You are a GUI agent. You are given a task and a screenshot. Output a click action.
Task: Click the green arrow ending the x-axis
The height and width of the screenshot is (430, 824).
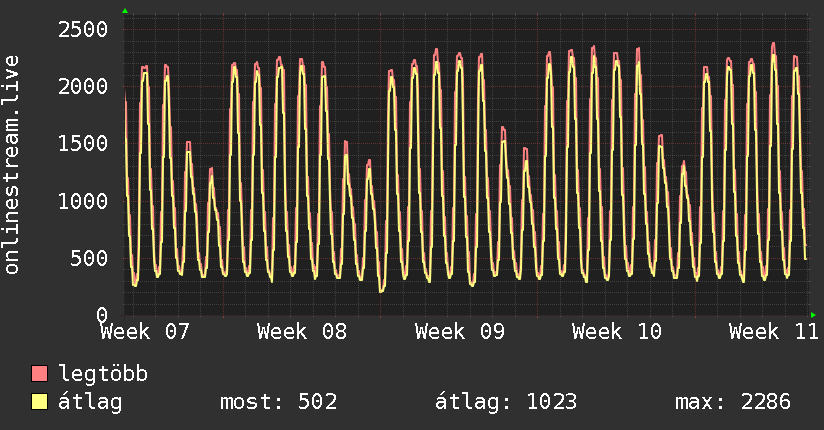tap(813, 315)
